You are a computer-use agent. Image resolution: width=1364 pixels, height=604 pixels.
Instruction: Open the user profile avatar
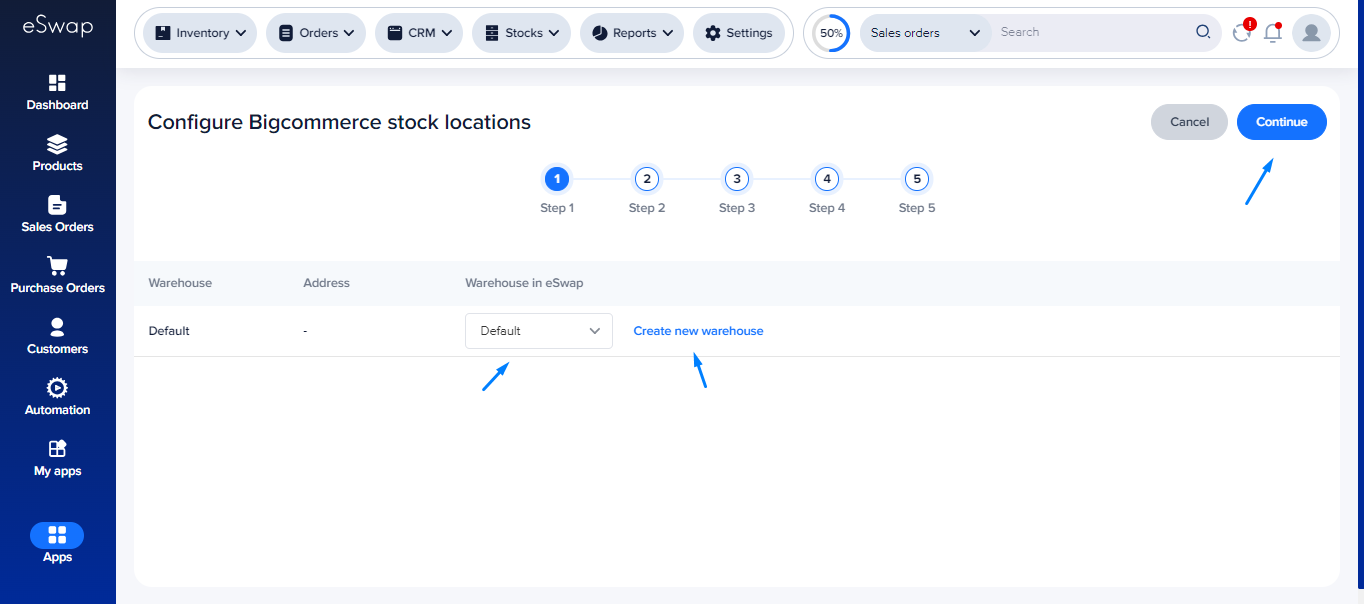(x=1310, y=33)
